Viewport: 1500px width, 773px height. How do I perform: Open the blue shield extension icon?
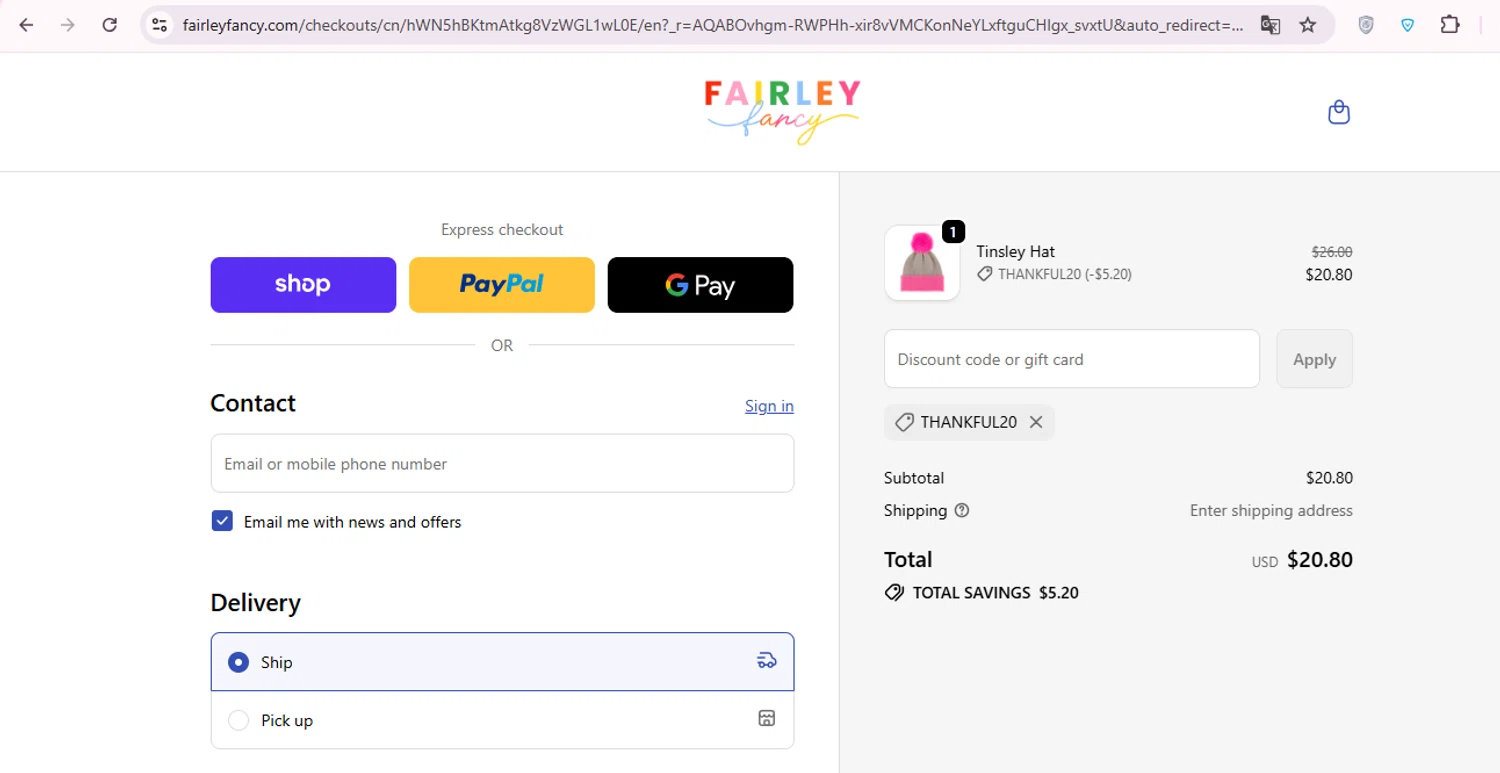coord(1408,25)
